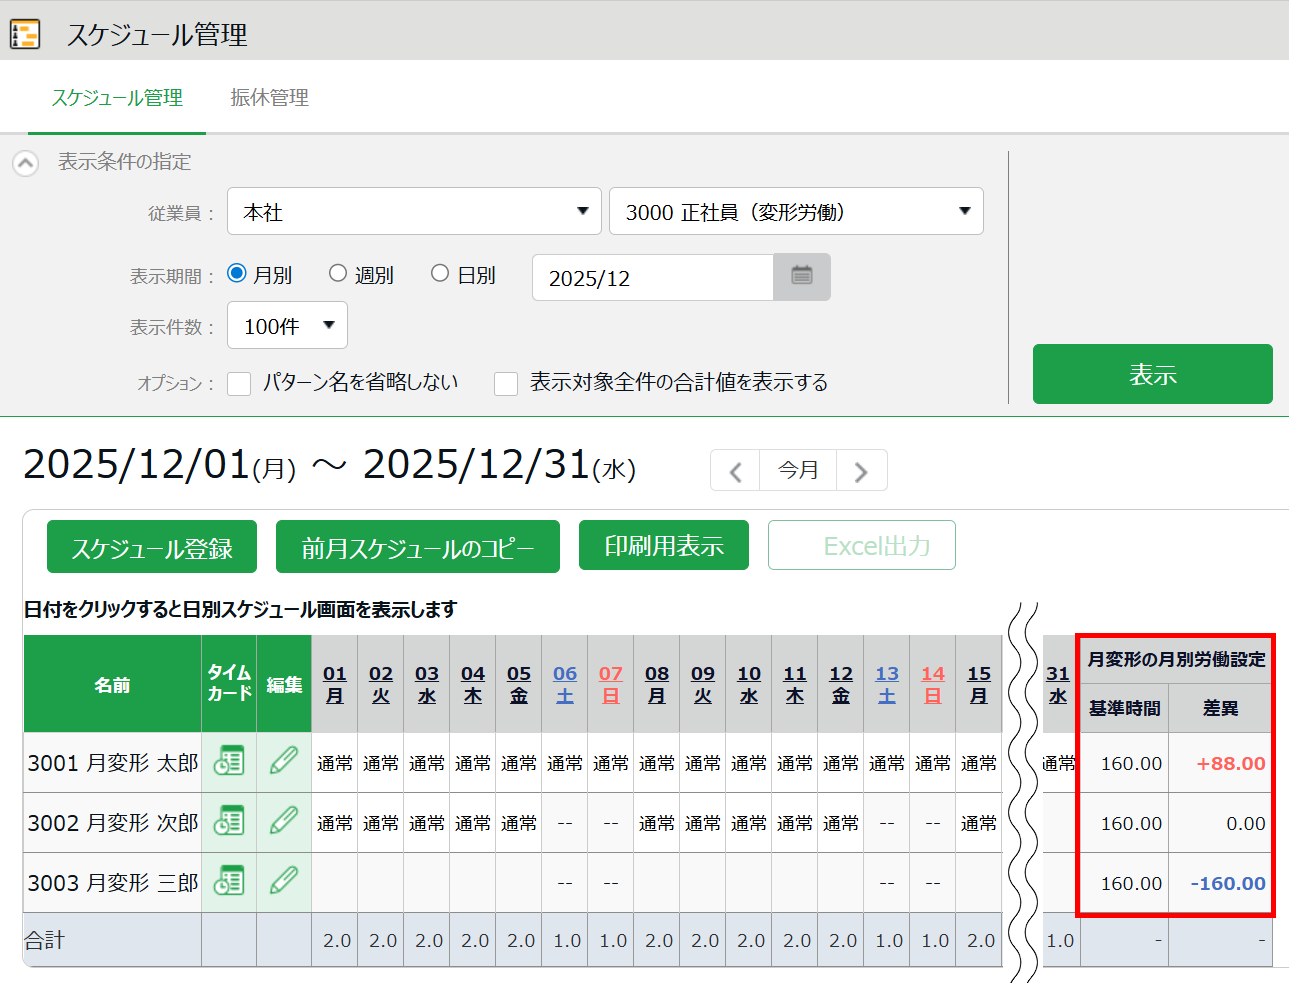
Task: Change the 100件 display count dropdown
Action: coord(287,326)
